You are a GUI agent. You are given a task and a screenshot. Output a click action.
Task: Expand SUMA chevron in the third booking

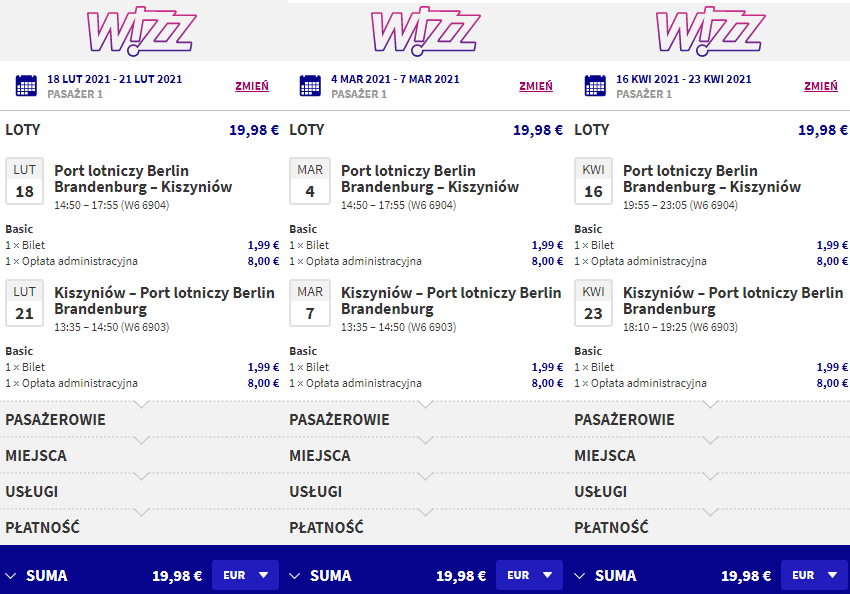pos(579,576)
